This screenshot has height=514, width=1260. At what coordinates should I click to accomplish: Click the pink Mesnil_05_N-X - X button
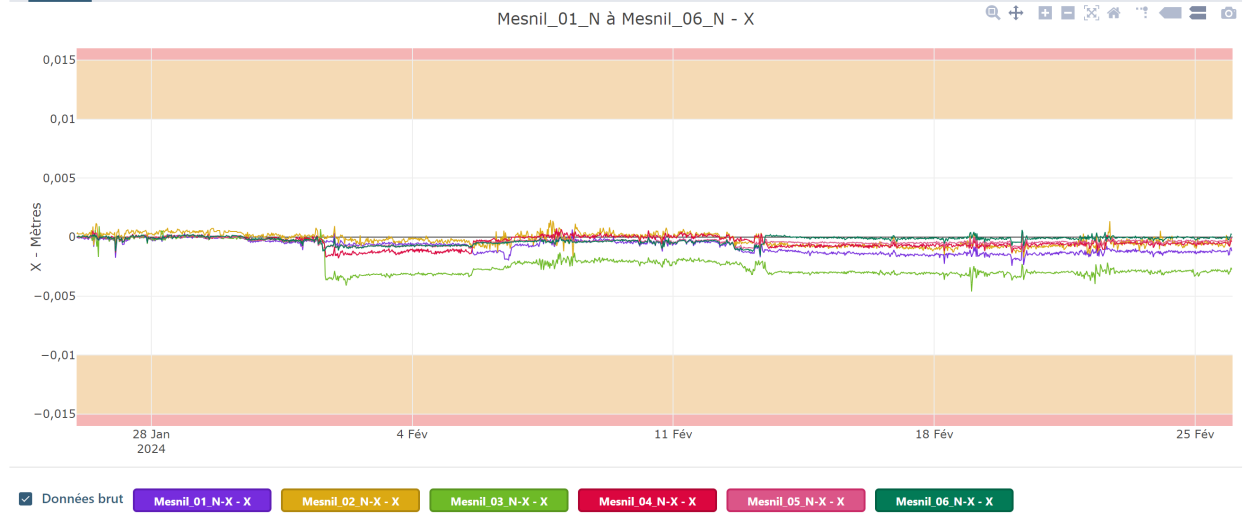(x=796, y=501)
